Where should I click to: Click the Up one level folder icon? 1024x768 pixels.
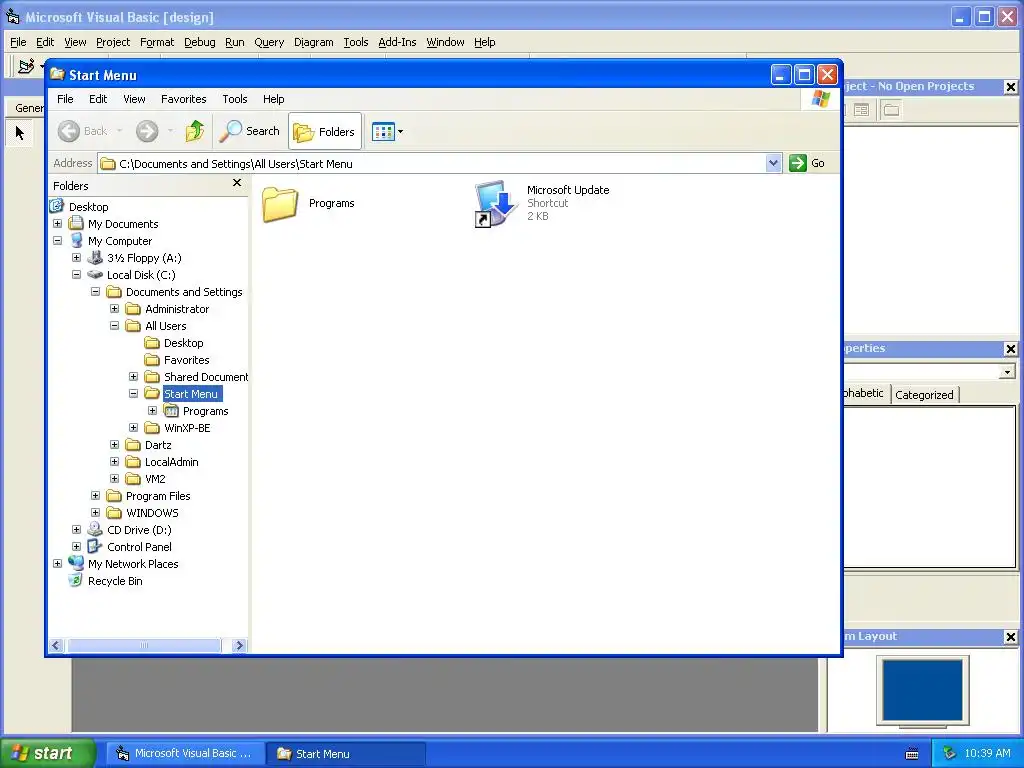click(x=195, y=131)
